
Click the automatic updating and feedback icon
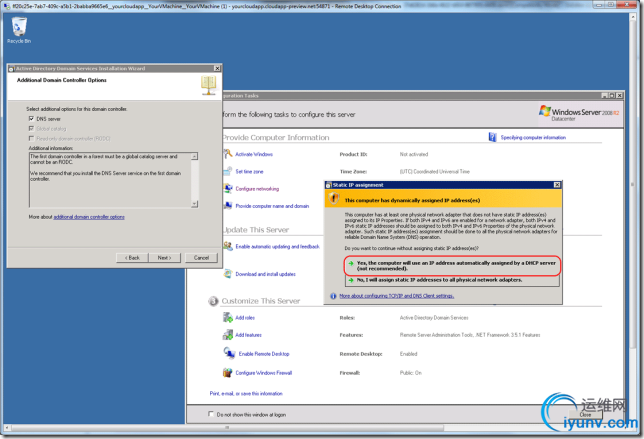[x=228, y=246]
